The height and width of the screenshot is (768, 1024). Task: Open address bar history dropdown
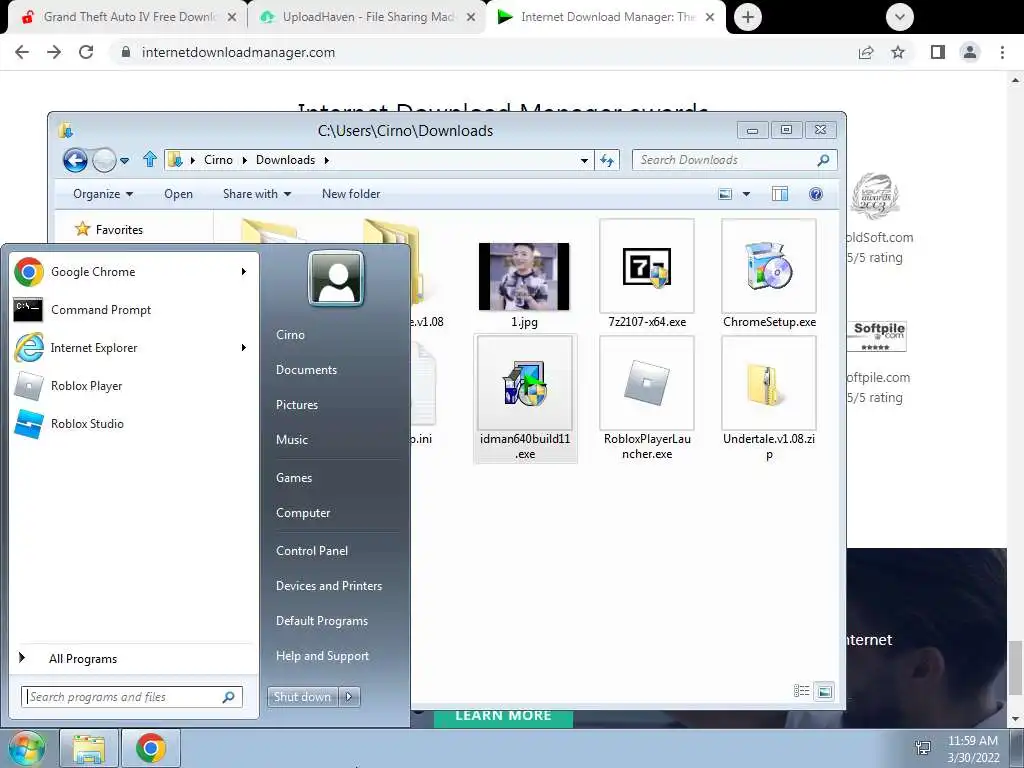coord(584,160)
